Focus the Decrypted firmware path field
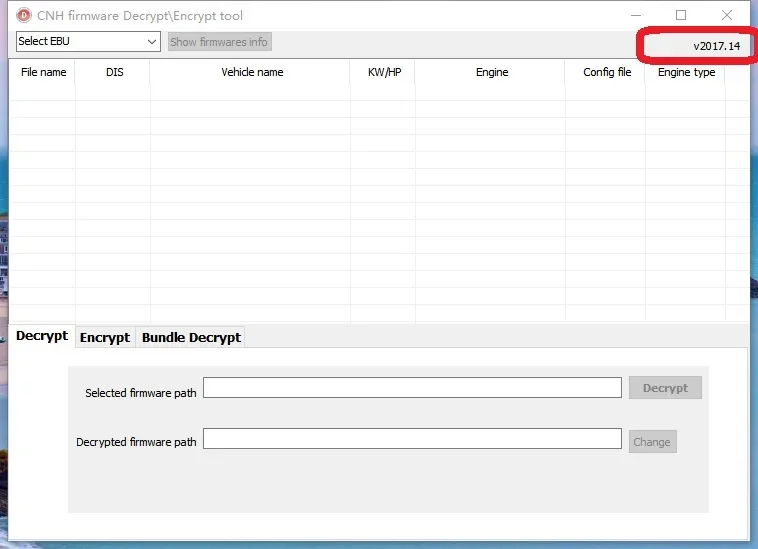Viewport: 758px width, 549px height. [412, 438]
